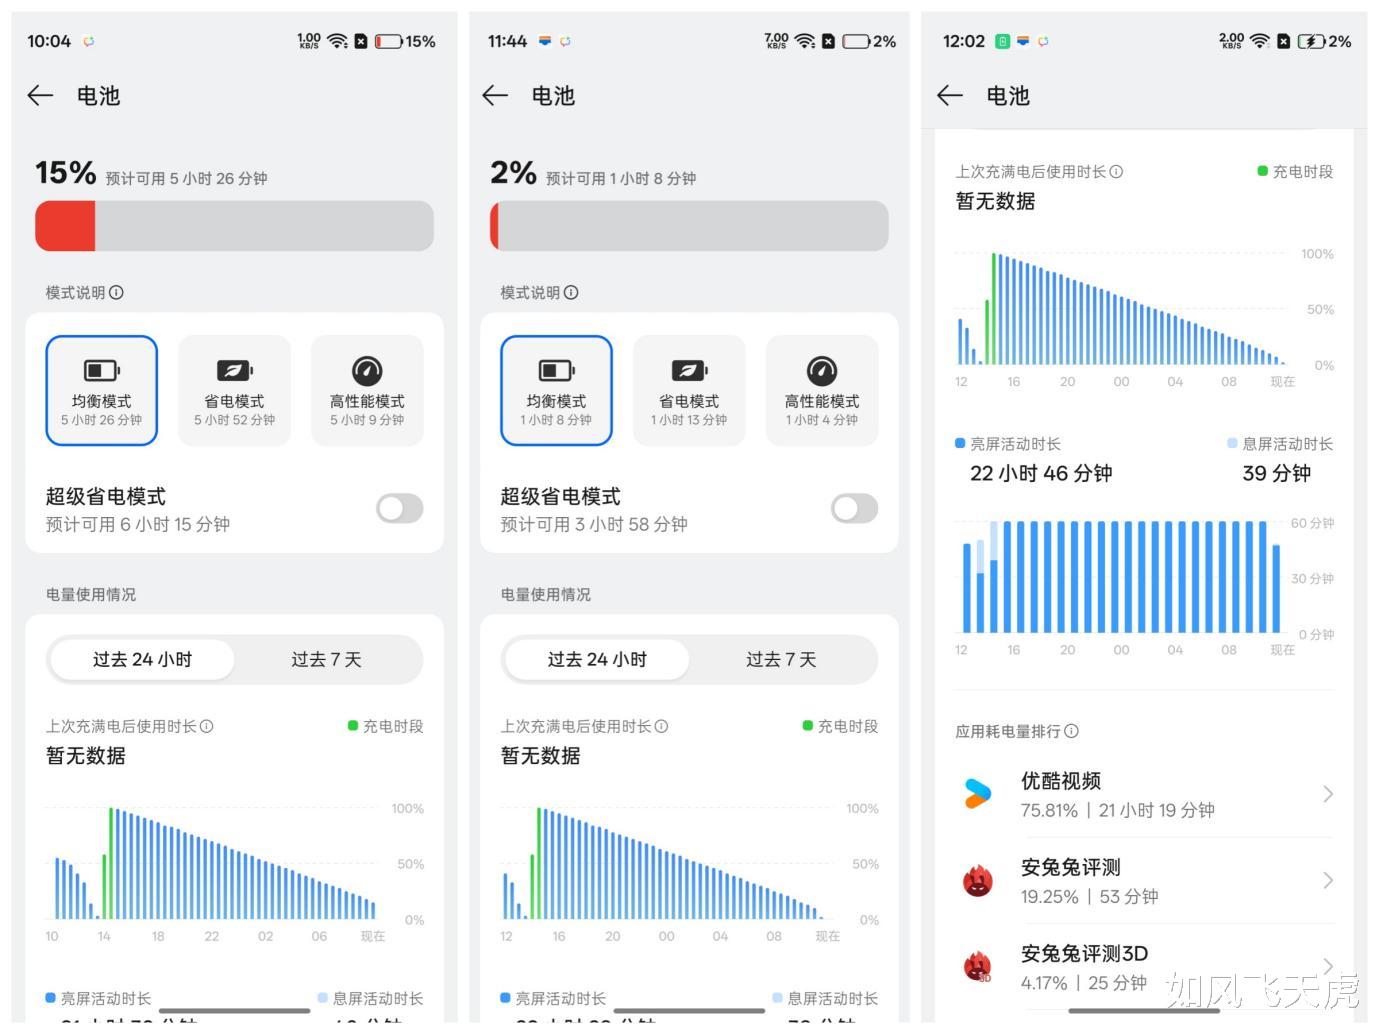The height and width of the screenshot is (1034, 1379).
Task: Tap the 充电时段 legend in the 12:02 screen
Action: point(1295,172)
